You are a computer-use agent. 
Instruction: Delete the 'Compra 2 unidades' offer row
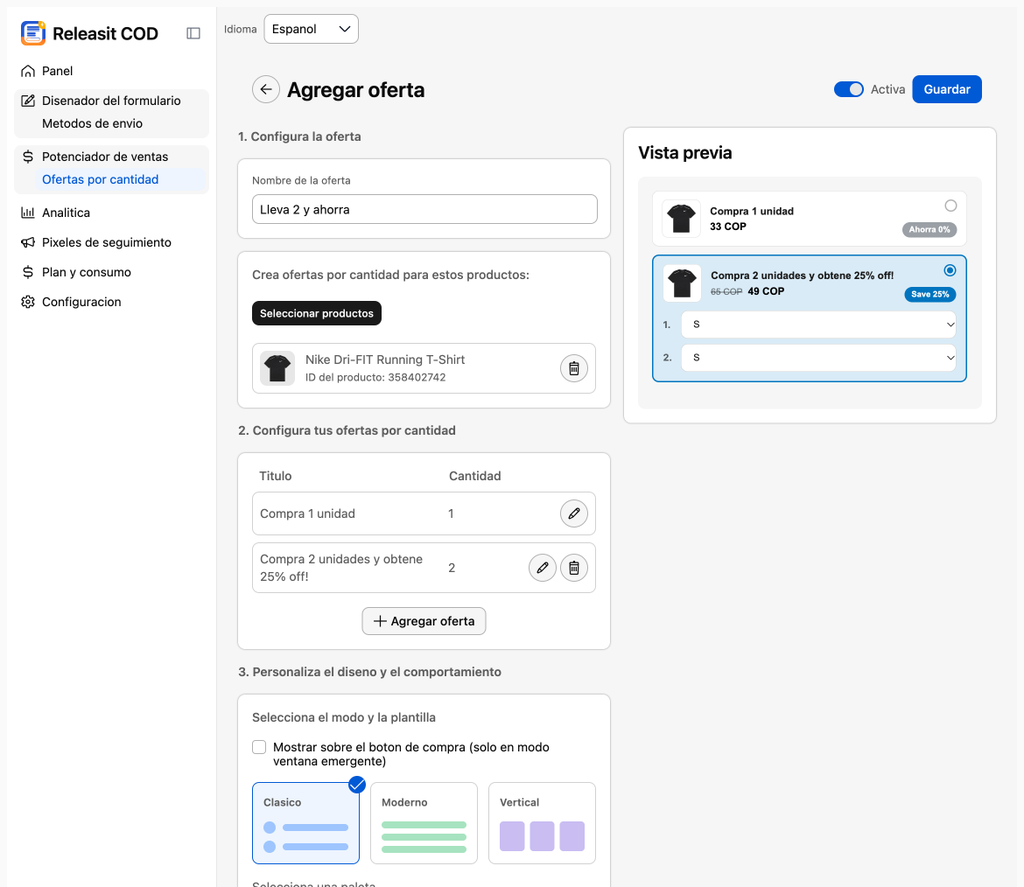click(x=574, y=568)
